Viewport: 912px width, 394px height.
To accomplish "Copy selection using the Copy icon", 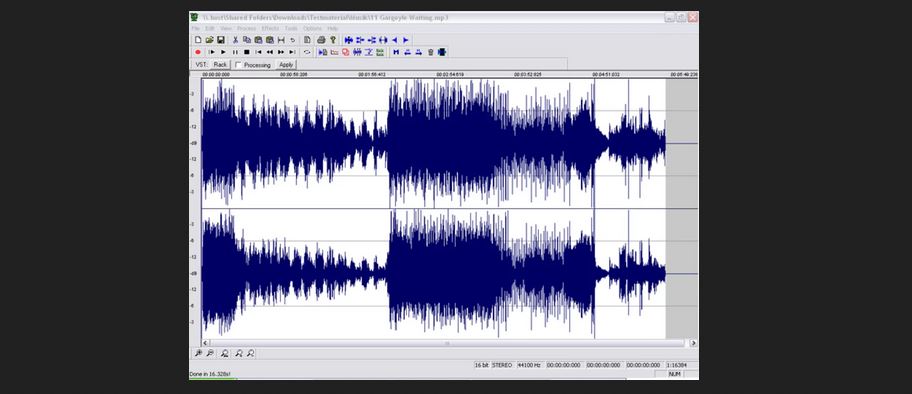I will coord(247,40).
